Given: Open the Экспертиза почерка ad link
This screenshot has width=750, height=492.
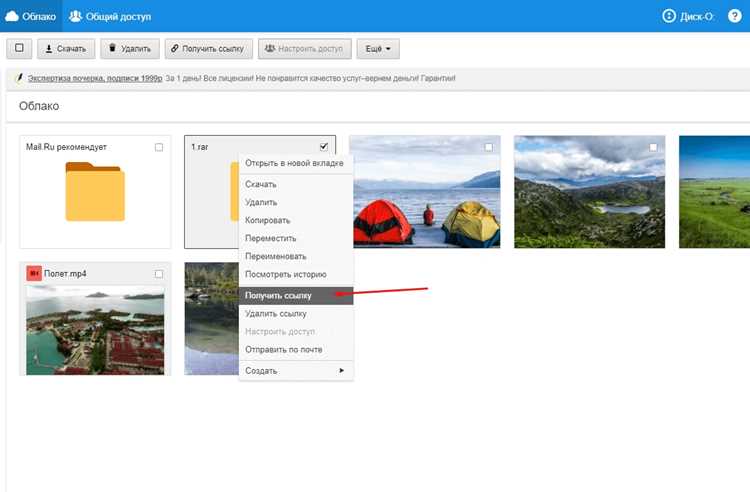Looking at the screenshot, I should [95, 78].
